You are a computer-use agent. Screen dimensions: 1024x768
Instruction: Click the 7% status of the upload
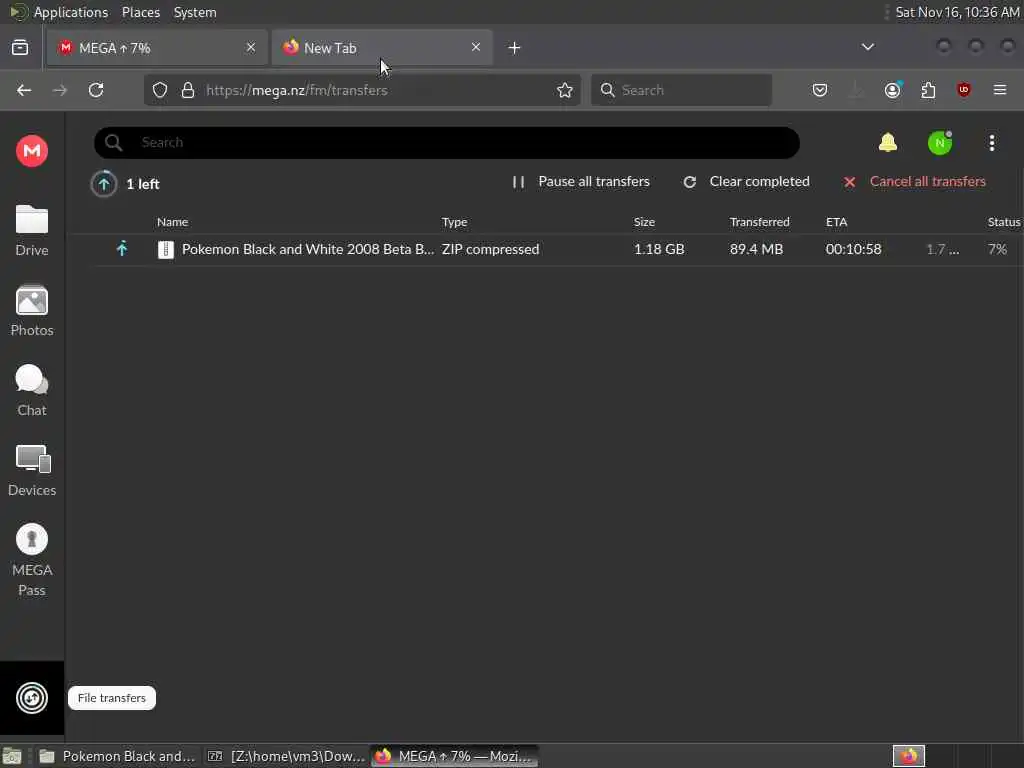(997, 249)
